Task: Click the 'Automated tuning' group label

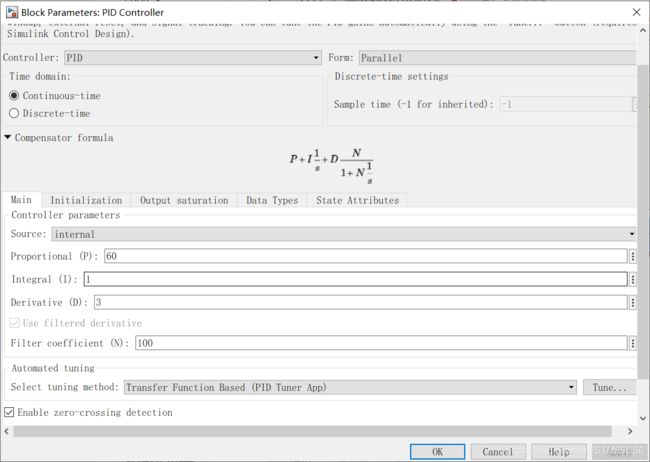Action: (53, 368)
